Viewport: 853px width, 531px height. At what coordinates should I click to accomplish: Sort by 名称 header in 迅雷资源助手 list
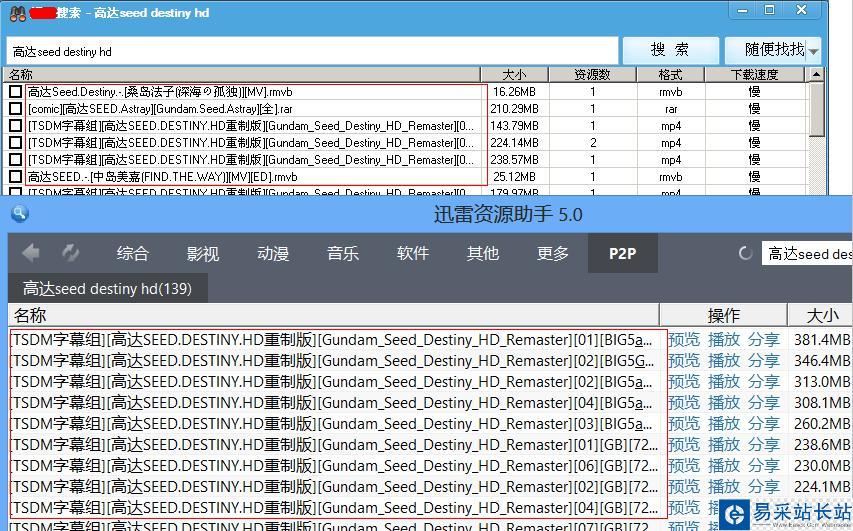click(x=333, y=315)
